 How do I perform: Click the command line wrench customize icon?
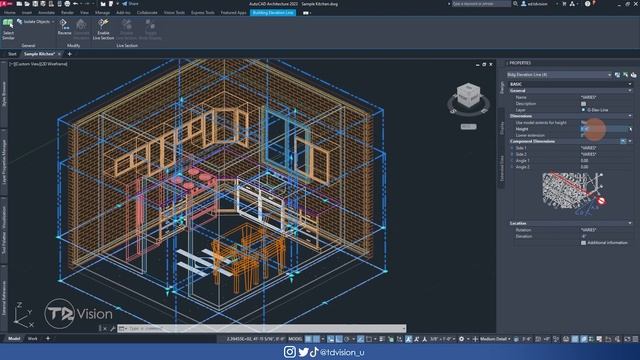[x=113, y=328]
